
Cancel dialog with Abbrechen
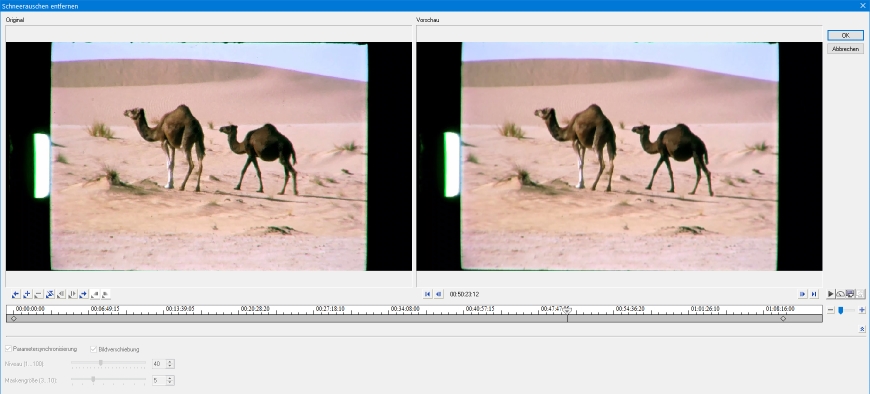click(x=845, y=49)
